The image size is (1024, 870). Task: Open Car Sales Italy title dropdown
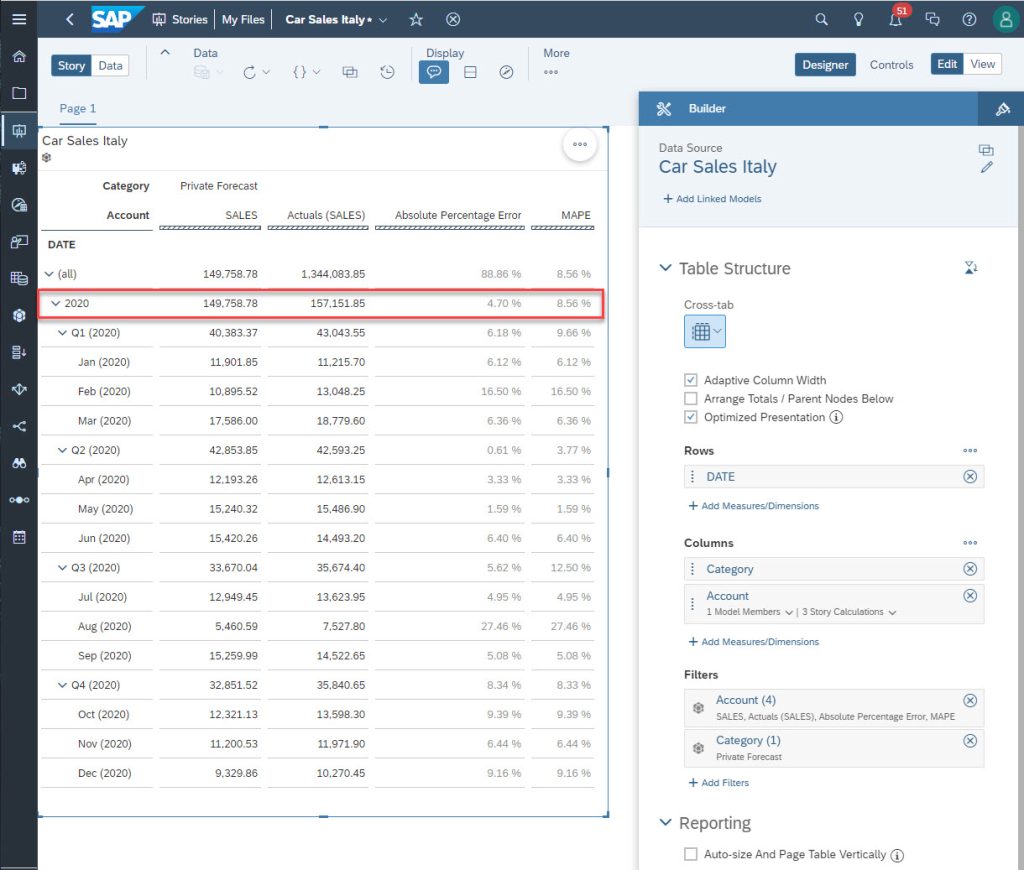pos(383,20)
